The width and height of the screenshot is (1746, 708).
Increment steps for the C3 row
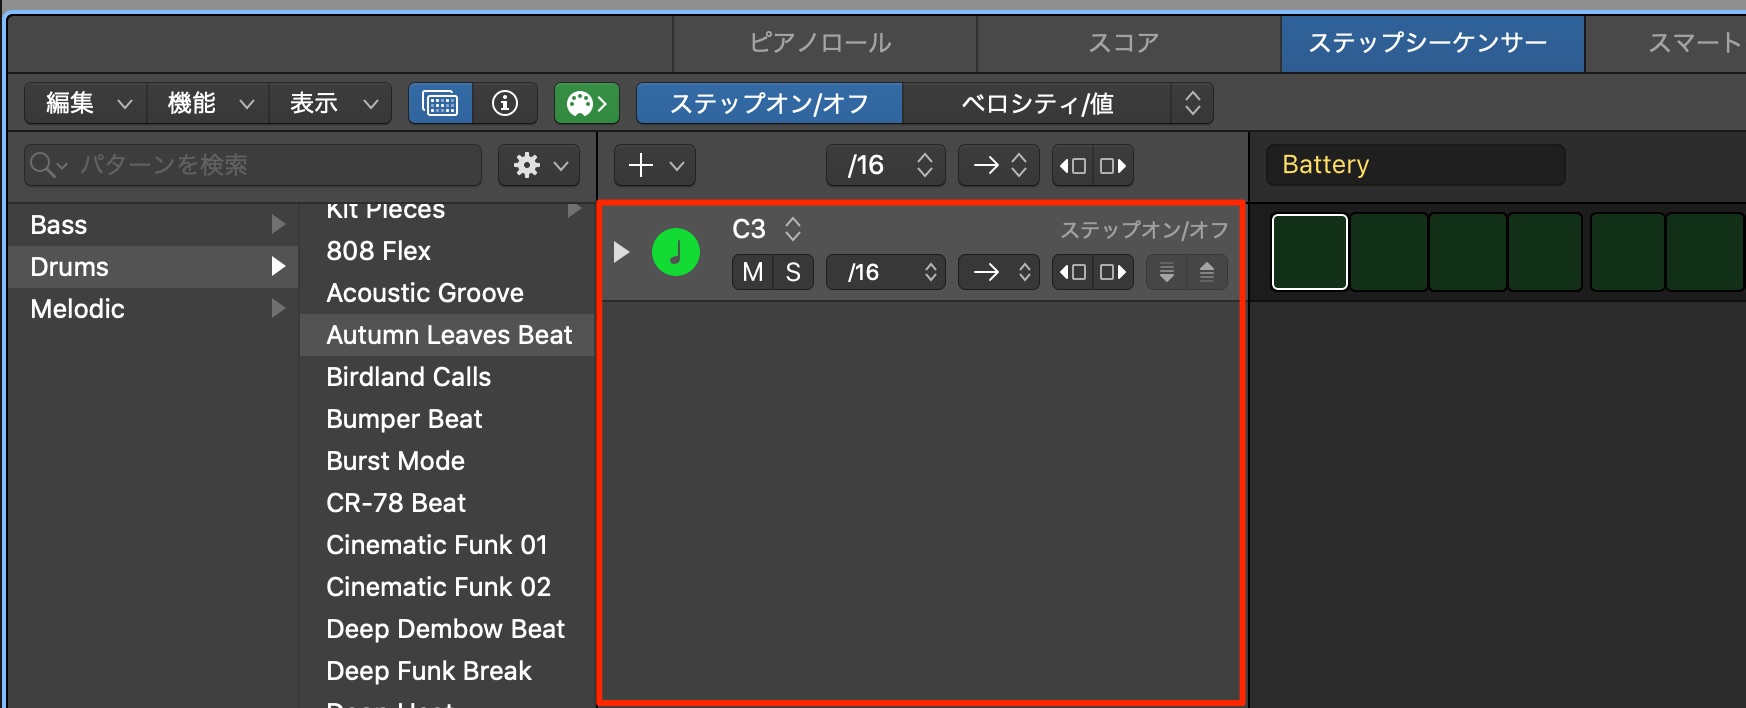click(x=1113, y=272)
